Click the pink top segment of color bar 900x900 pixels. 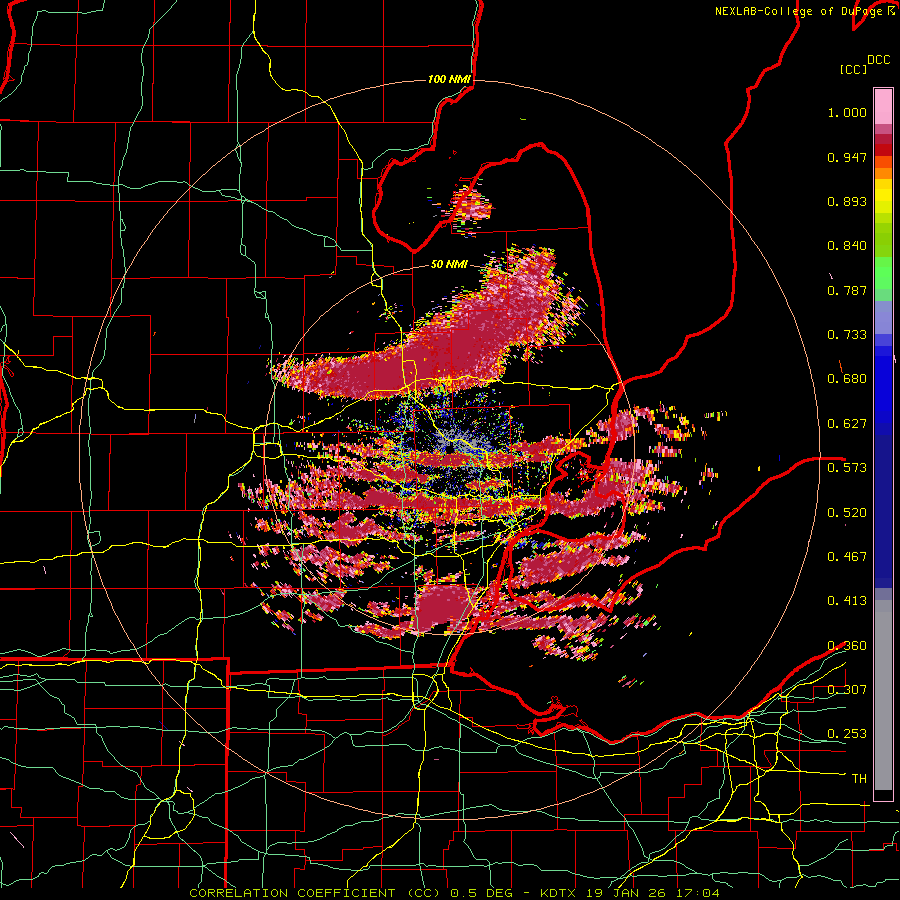883,107
